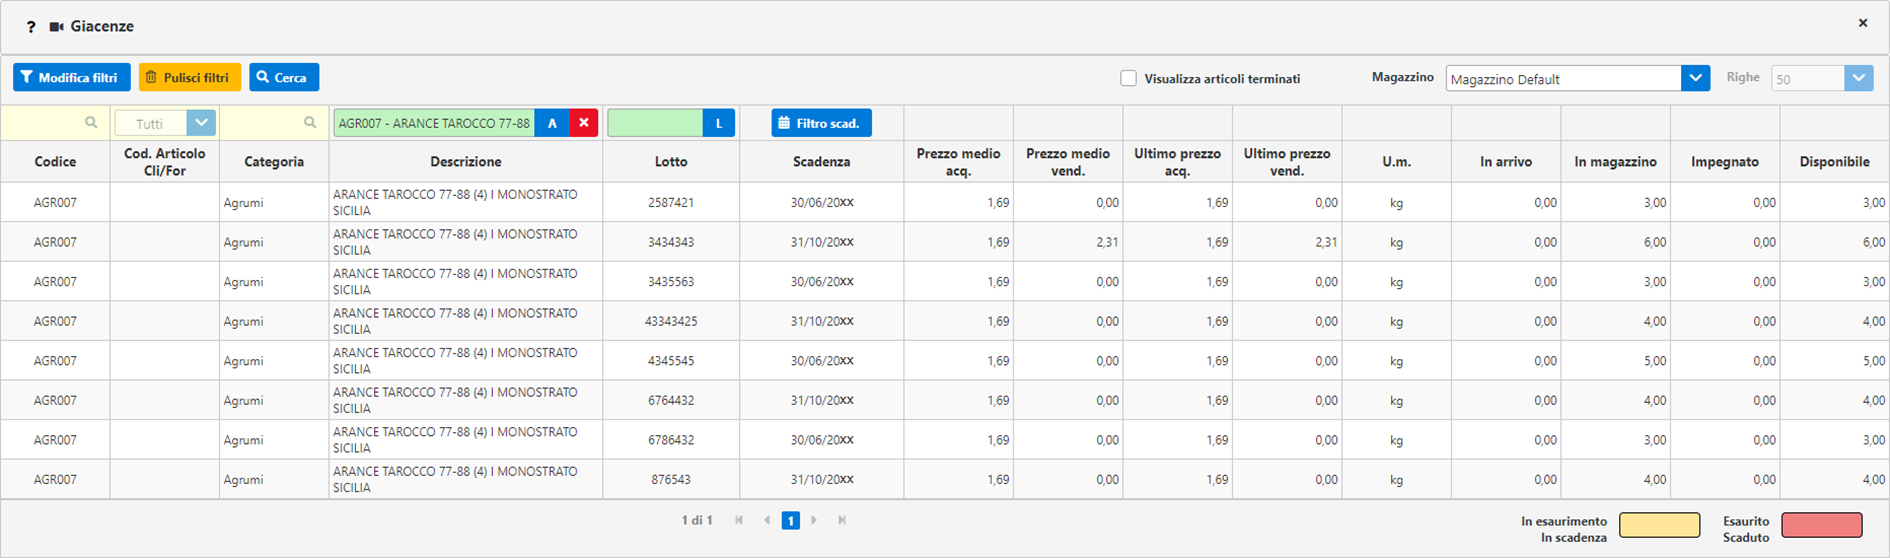The width and height of the screenshot is (1890, 558).
Task: Click the previous page arrow
Action: coord(767,520)
